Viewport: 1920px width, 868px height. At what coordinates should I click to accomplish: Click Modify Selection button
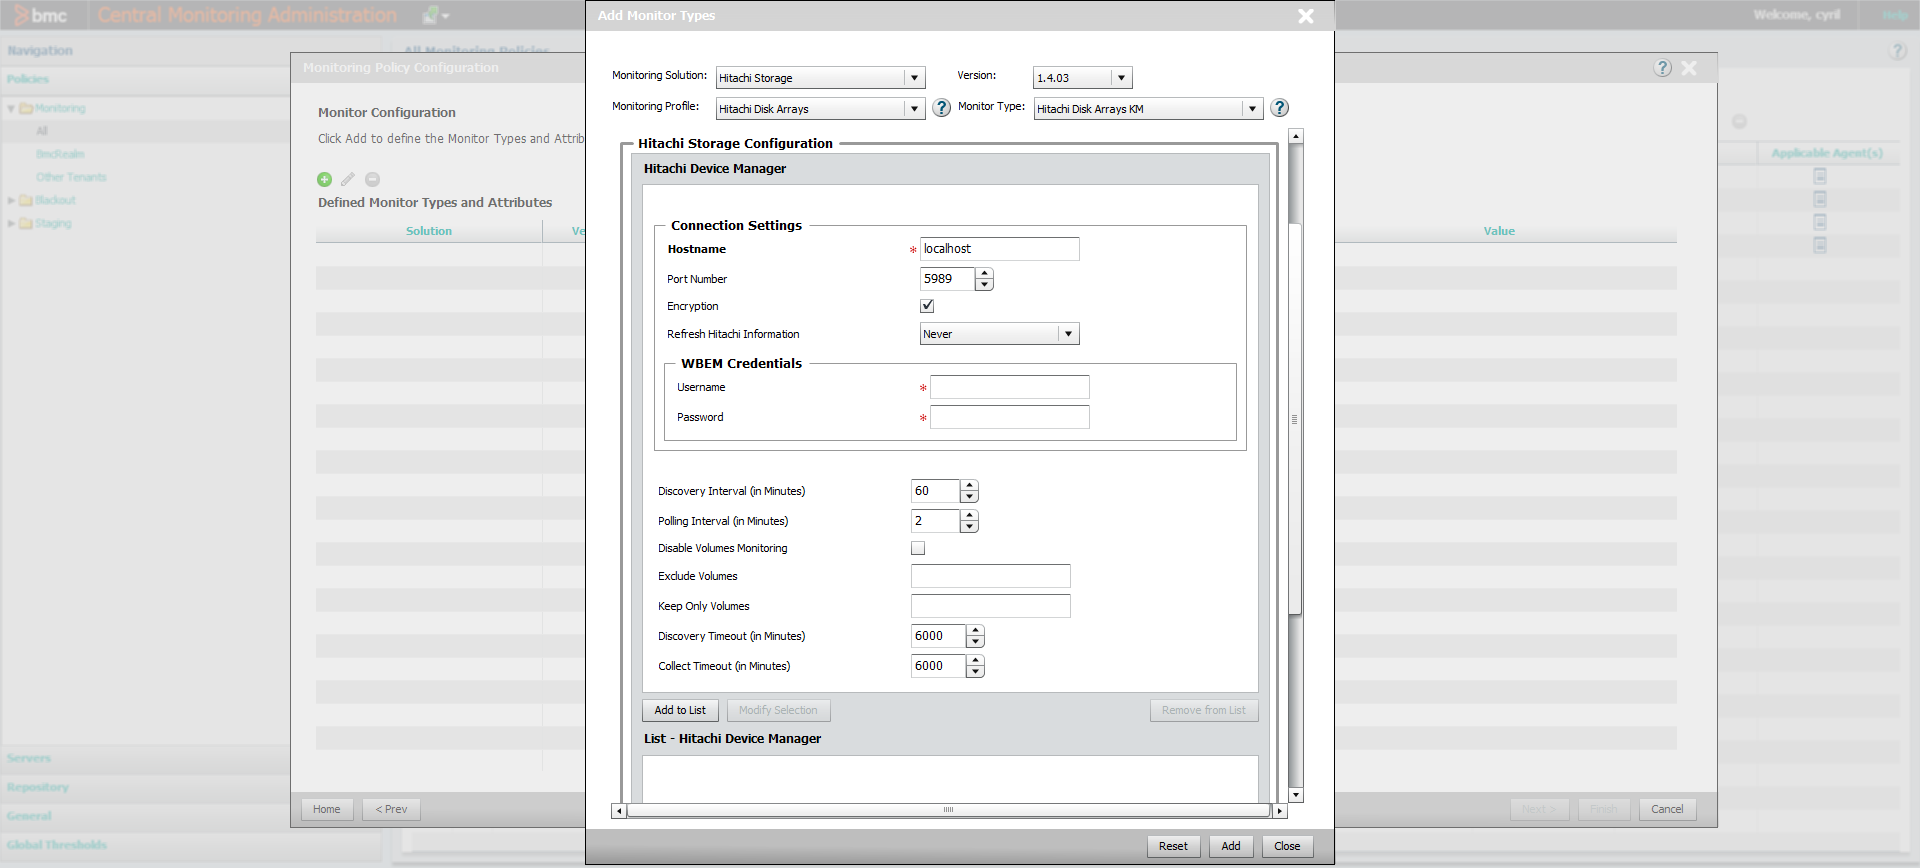pyautogui.click(x=778, y=710)
